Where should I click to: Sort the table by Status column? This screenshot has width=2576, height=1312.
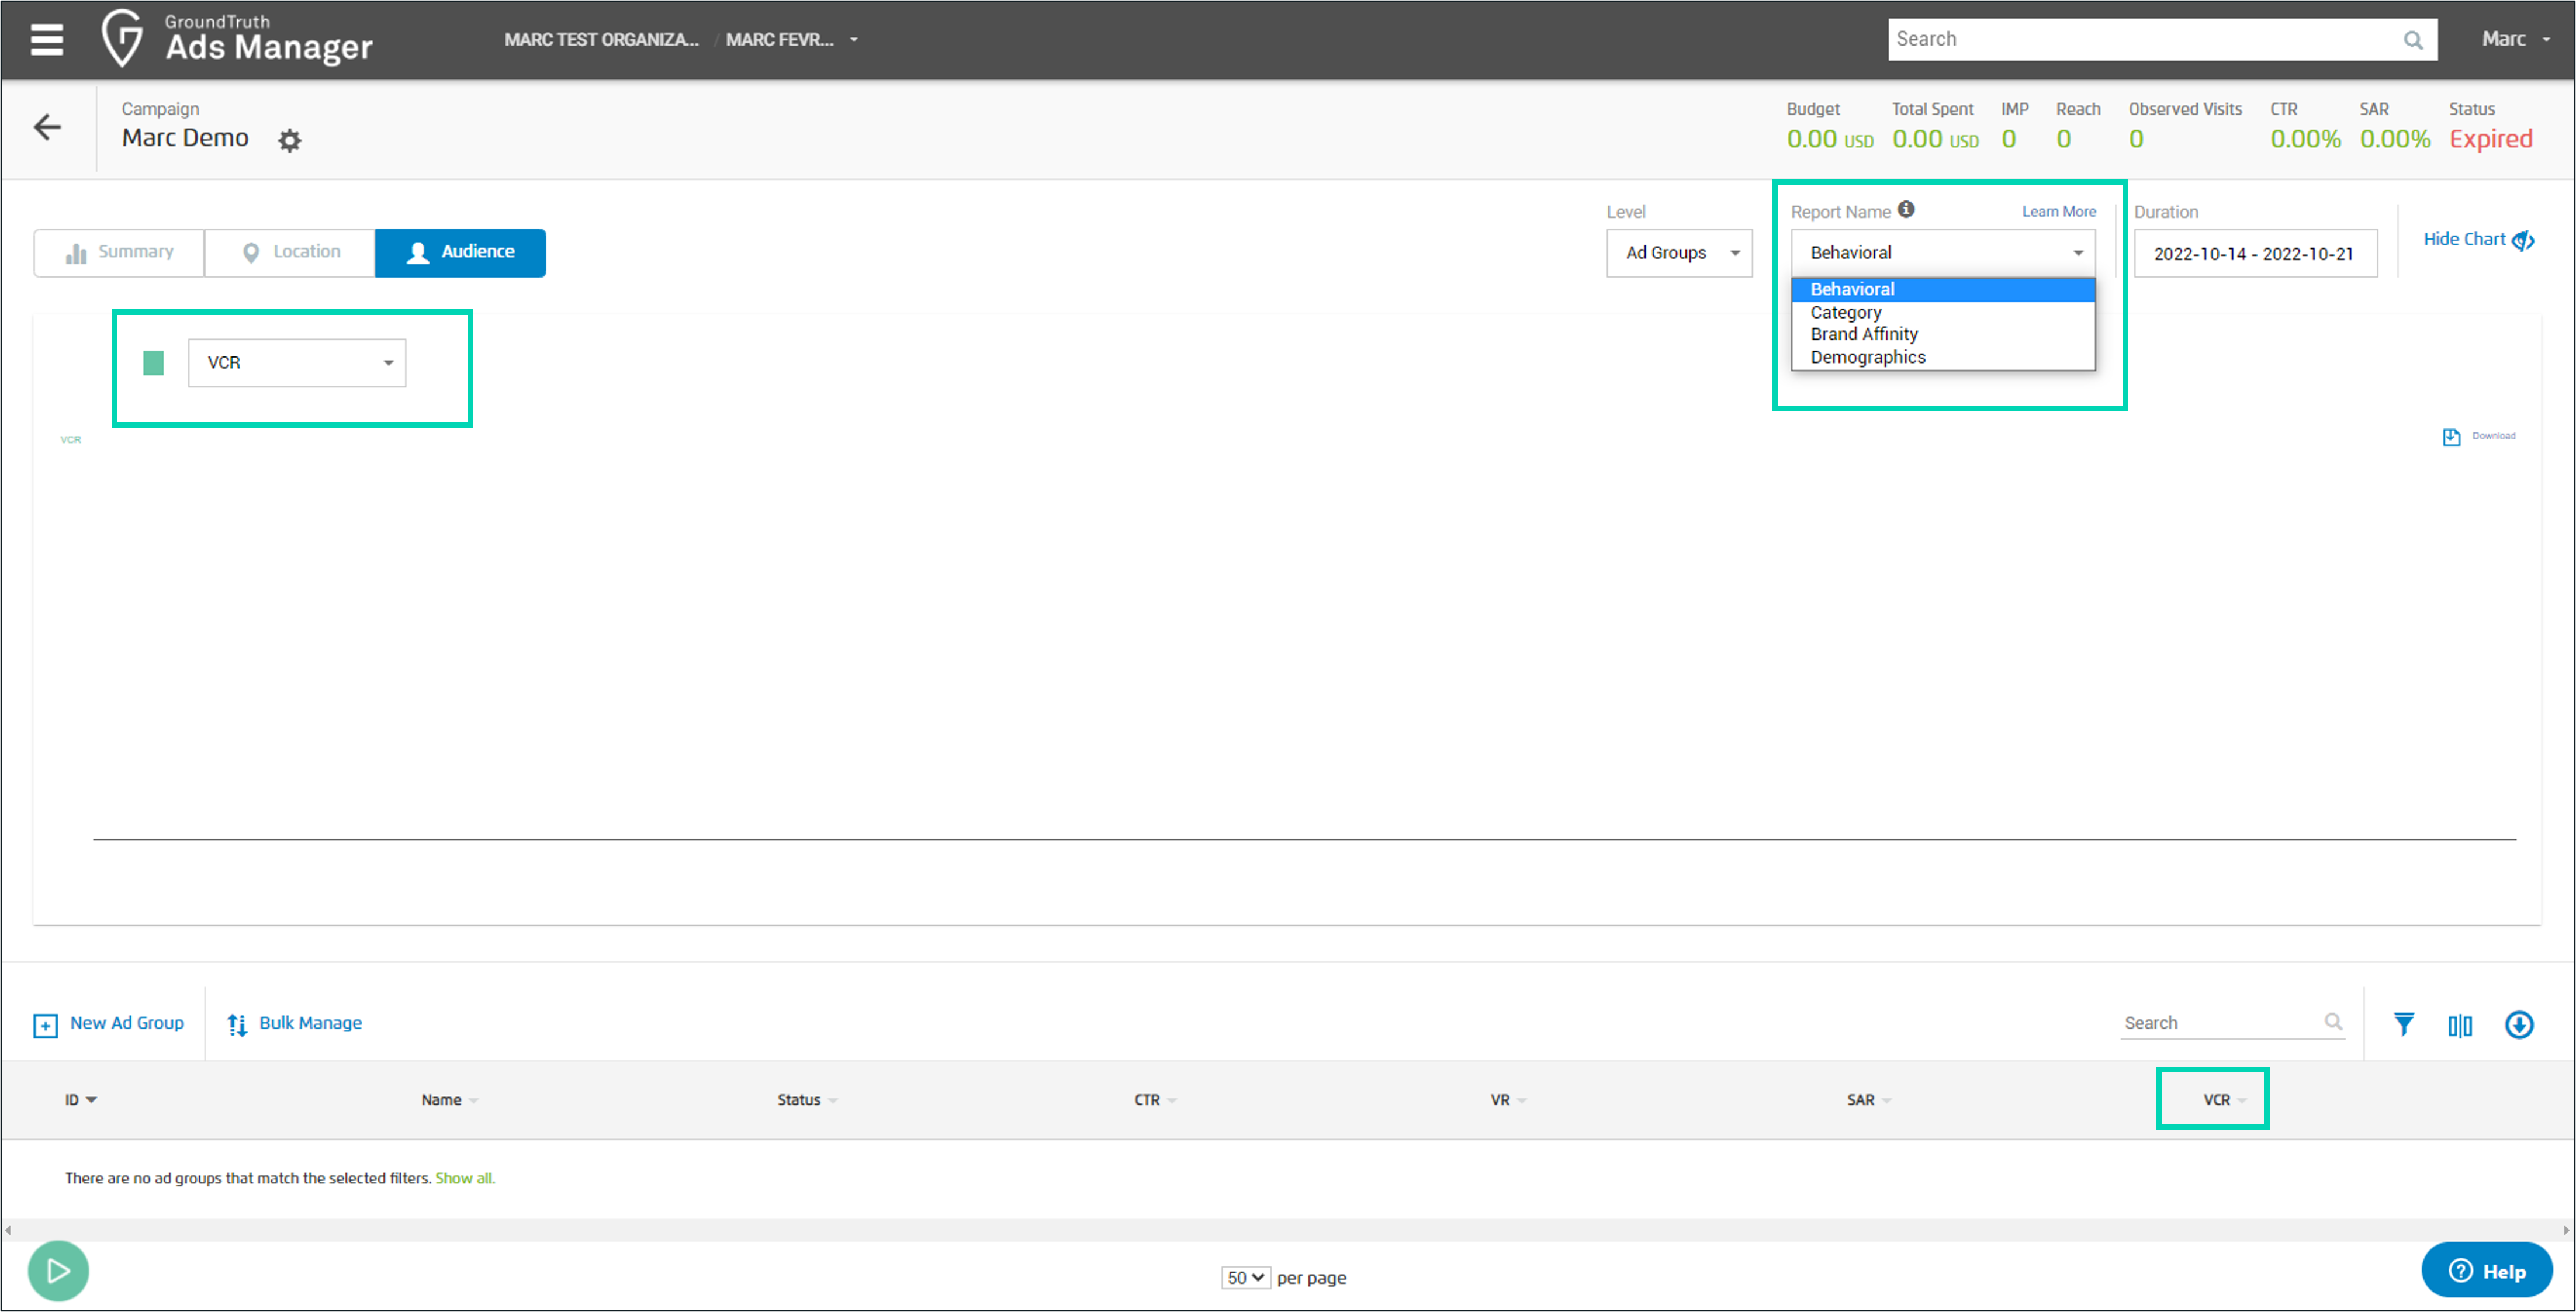(x=807, y=1100)
